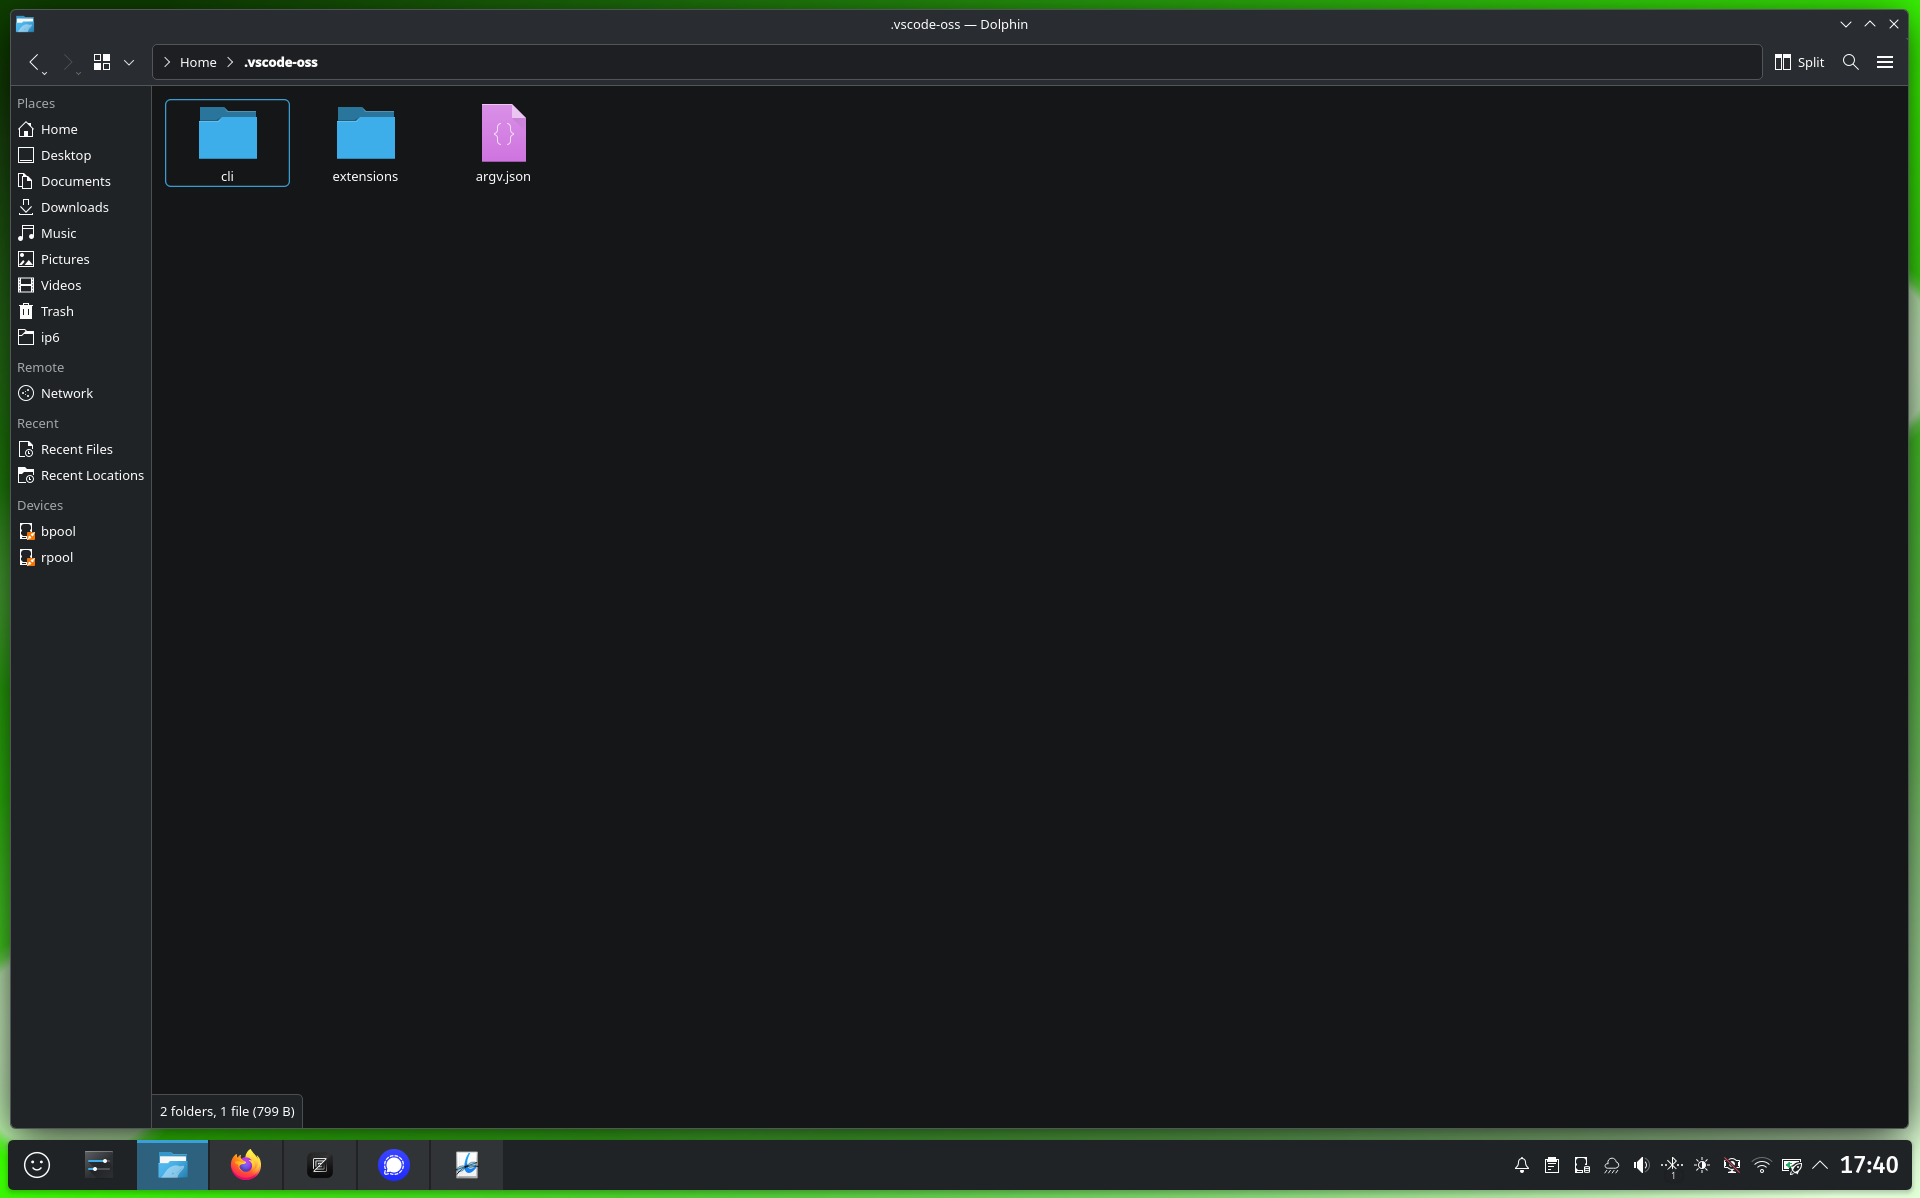Select the extensions folder

pyautogui.click(x=365, y=142)
